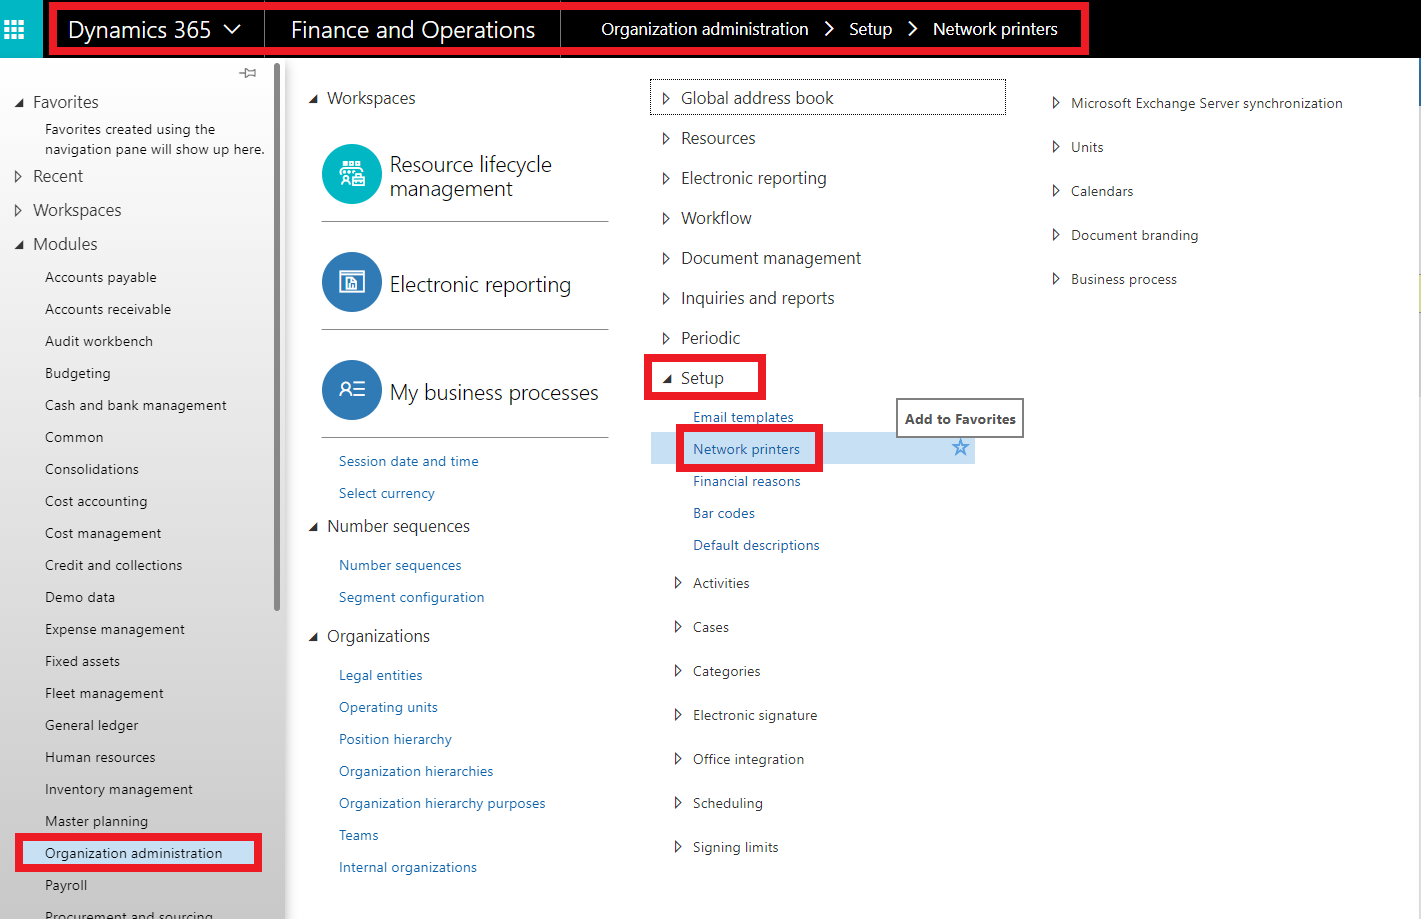Star Network printers as a favorite
The width and height of the screenshot is (1421, 919).
pyautogui.click(x=959, y=449)
